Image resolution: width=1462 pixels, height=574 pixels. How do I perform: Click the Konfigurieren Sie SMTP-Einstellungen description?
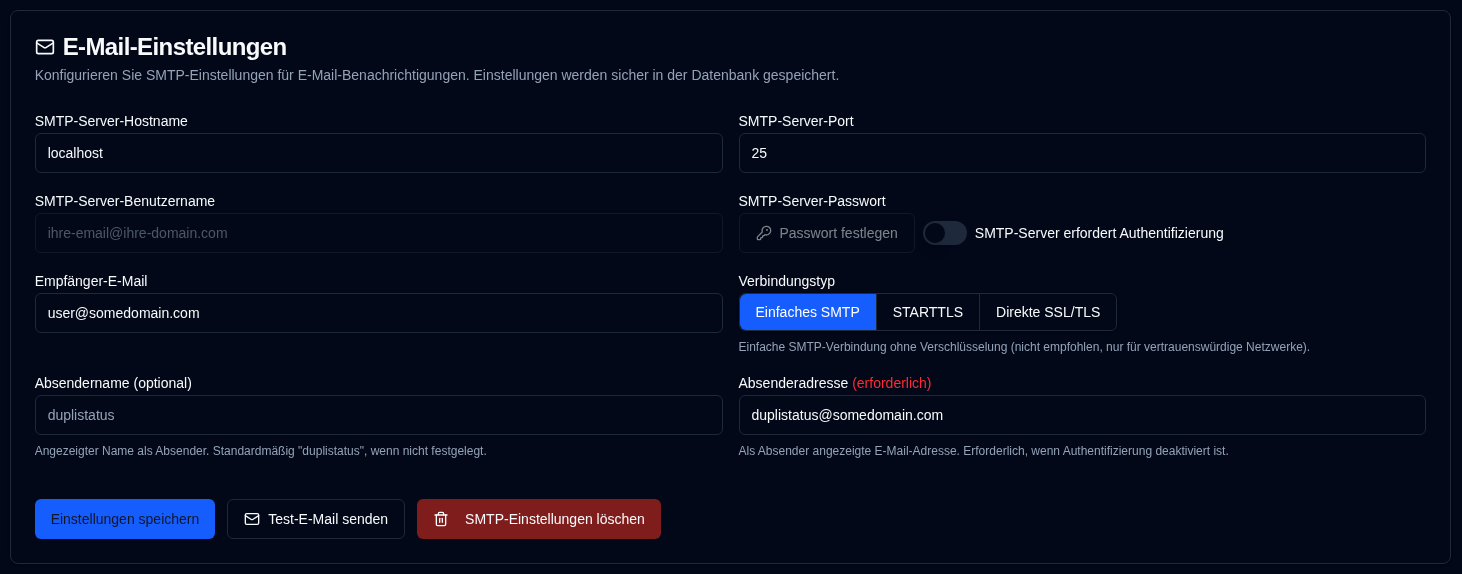tap(437, 75)
